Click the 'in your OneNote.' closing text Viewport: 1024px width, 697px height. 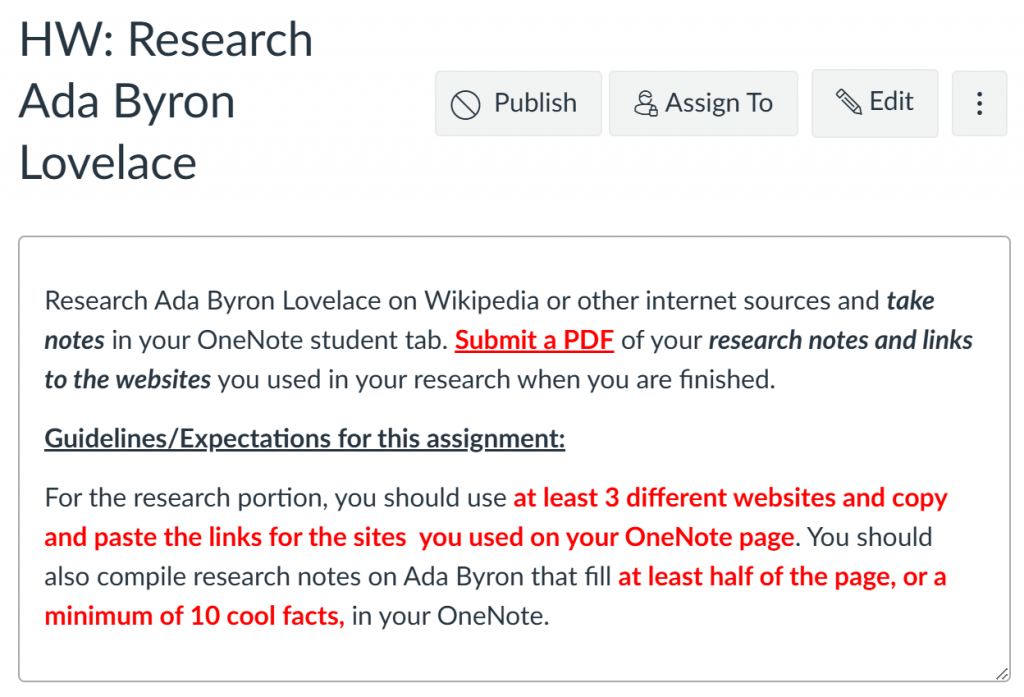click(x=451, y=616)
